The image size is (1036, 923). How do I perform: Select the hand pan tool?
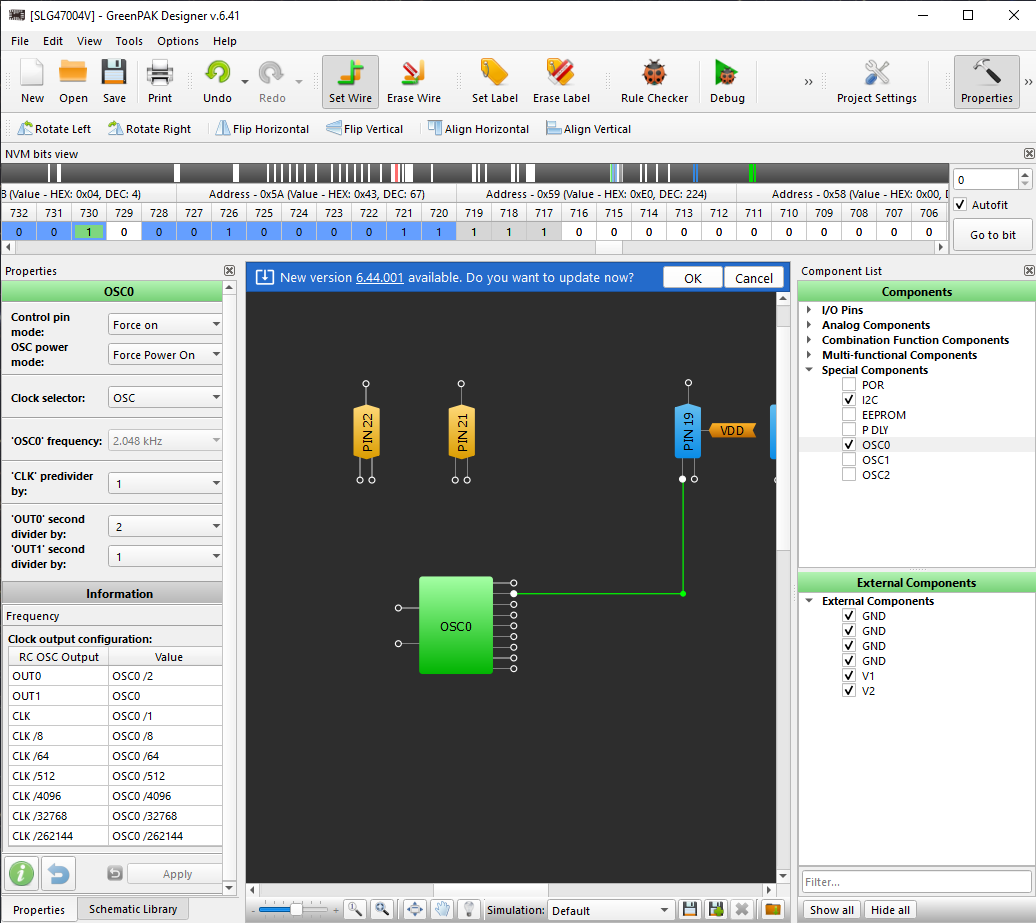(x=443, y=910)
